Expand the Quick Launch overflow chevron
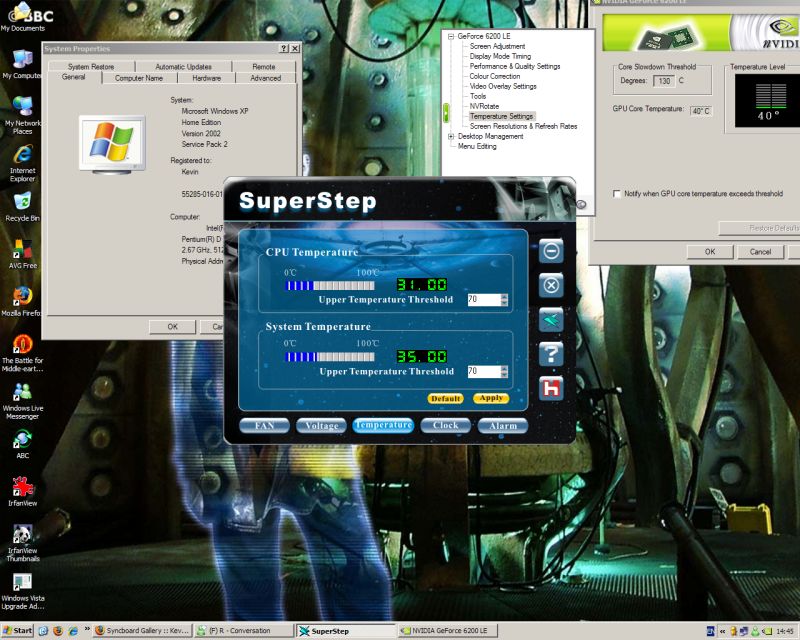Viewport: 800px width, 640px height. [x=87, y=629]
